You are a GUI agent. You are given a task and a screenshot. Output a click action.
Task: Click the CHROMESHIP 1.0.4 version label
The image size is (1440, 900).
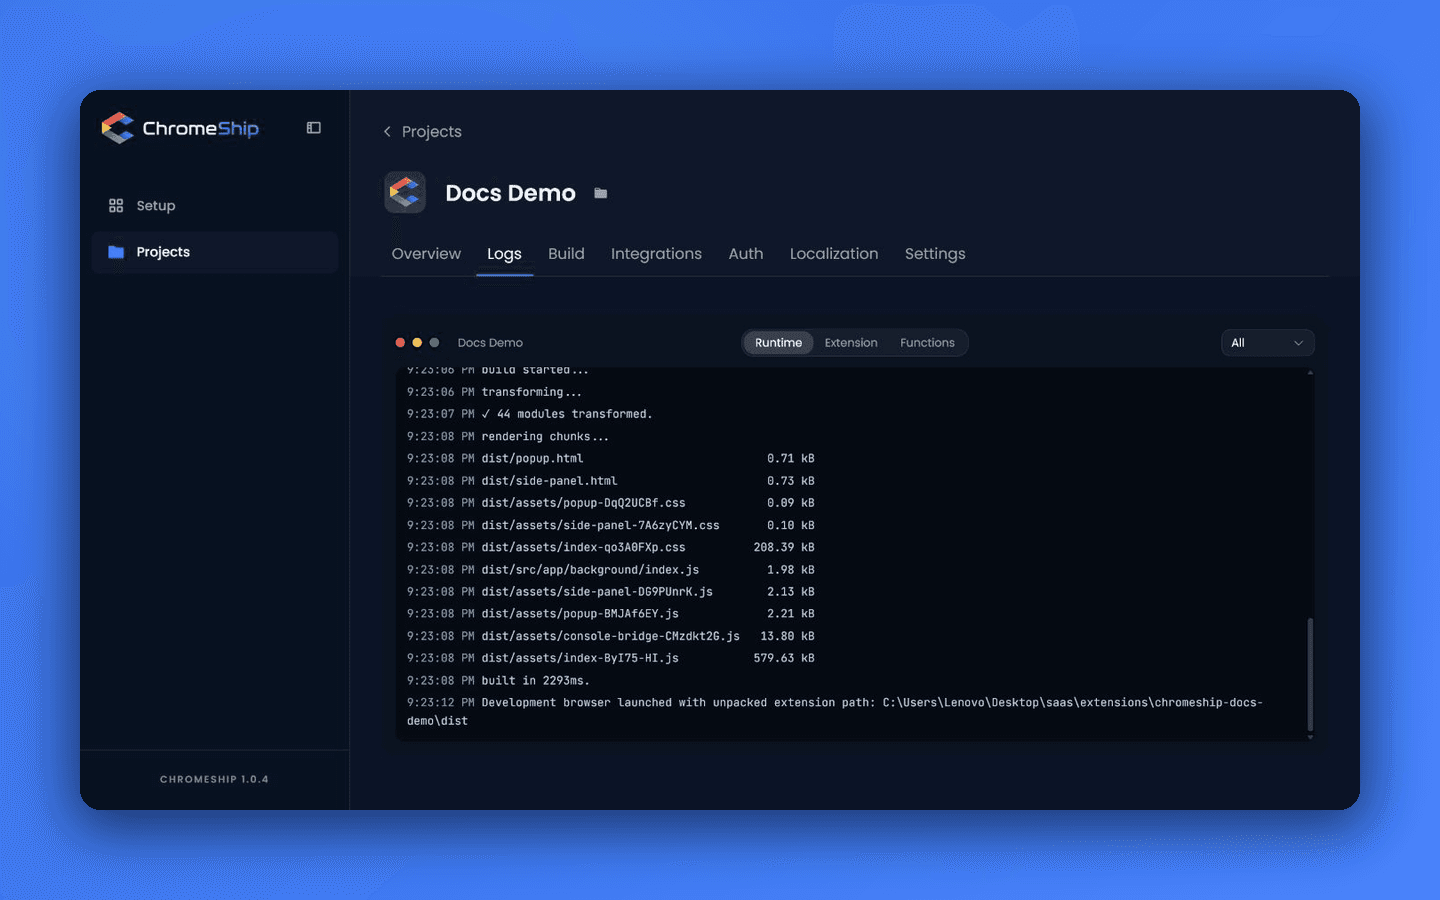click(214, 779)
